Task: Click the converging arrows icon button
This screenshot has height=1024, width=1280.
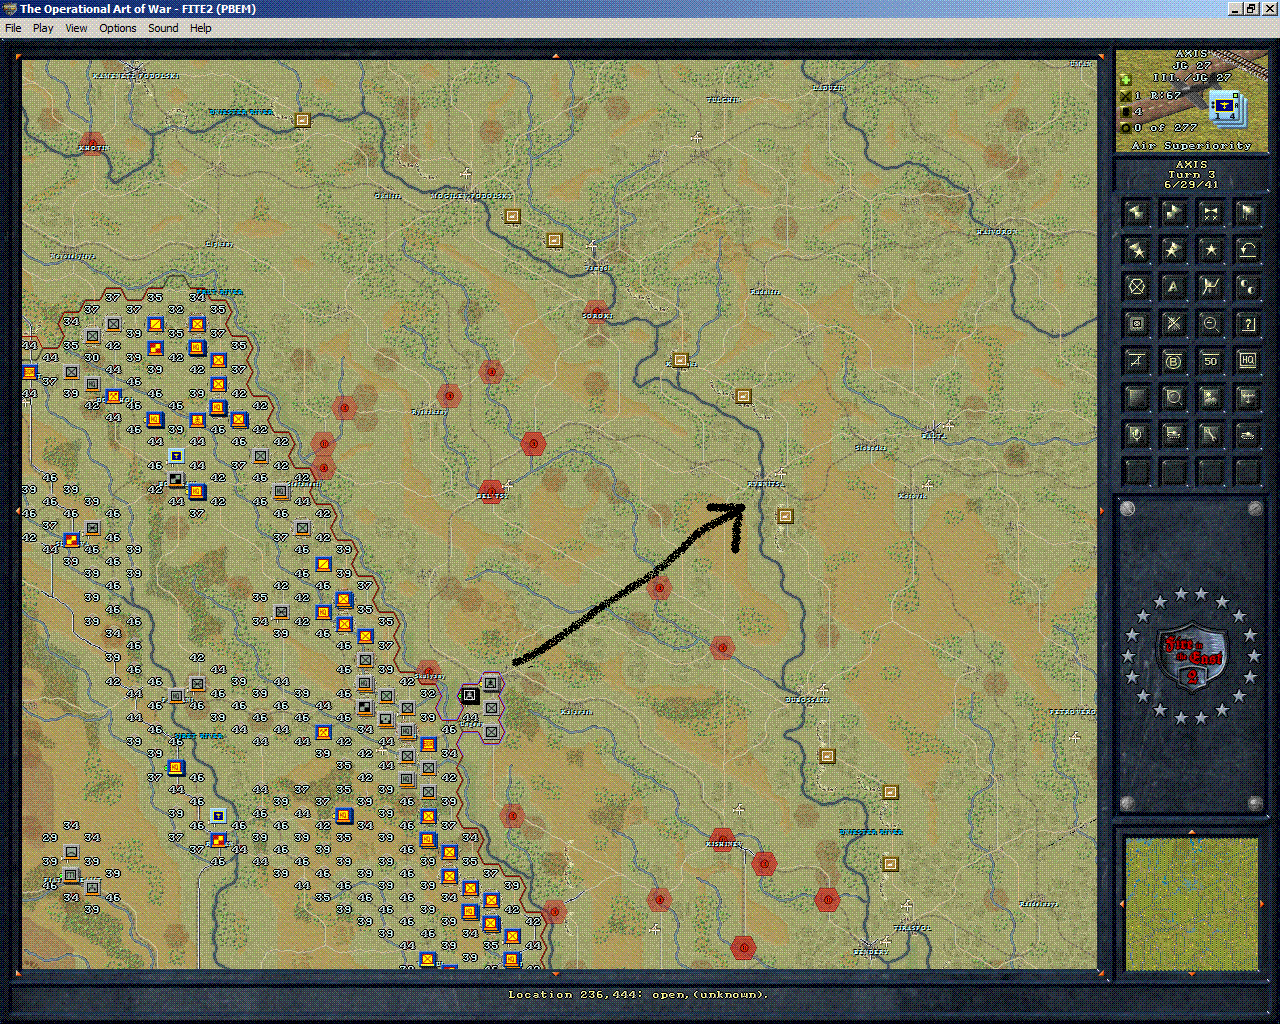Action: coord(1211,212)
